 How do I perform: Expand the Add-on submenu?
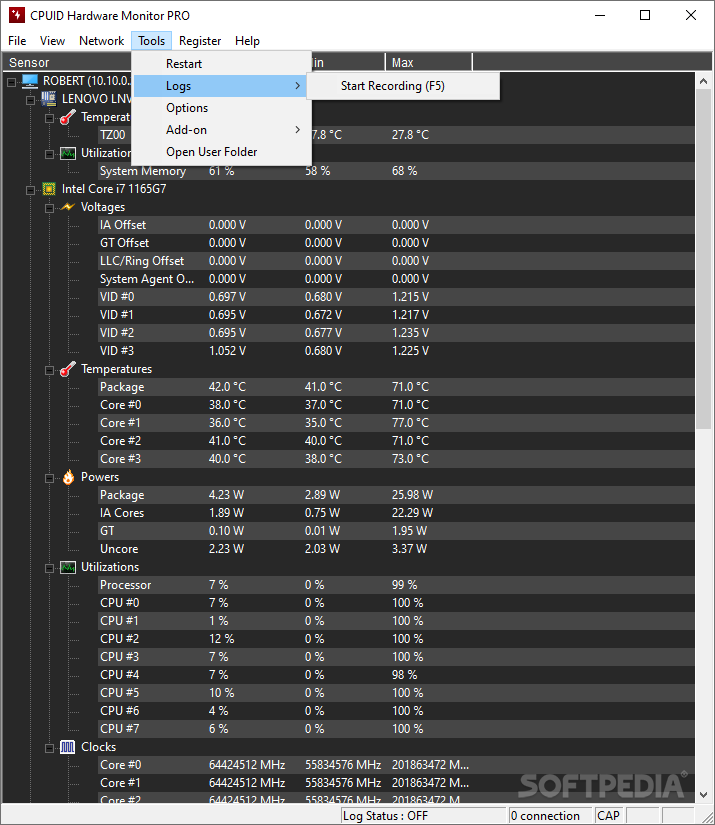[222, 130]
